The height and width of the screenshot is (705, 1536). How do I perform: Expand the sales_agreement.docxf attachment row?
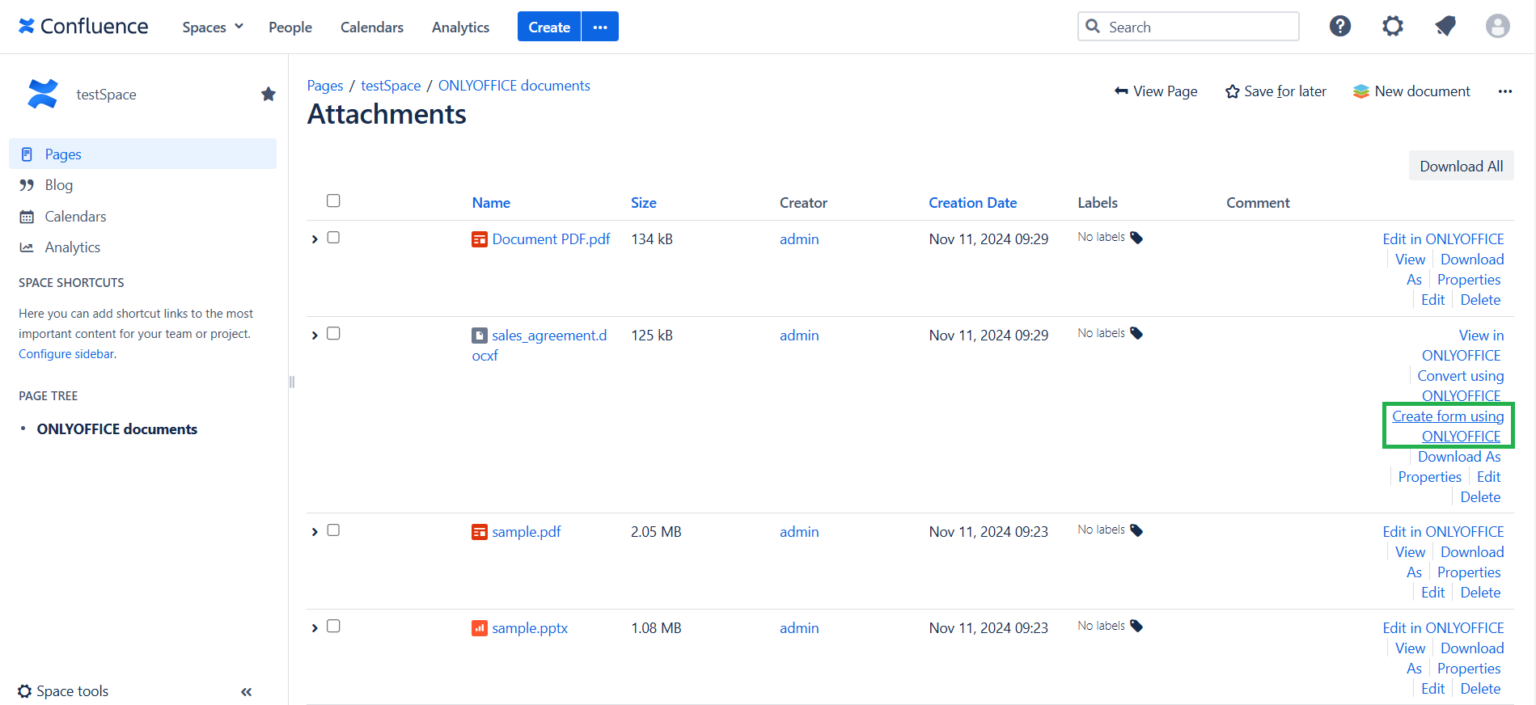pyautogui.click(x=314, y=334)
